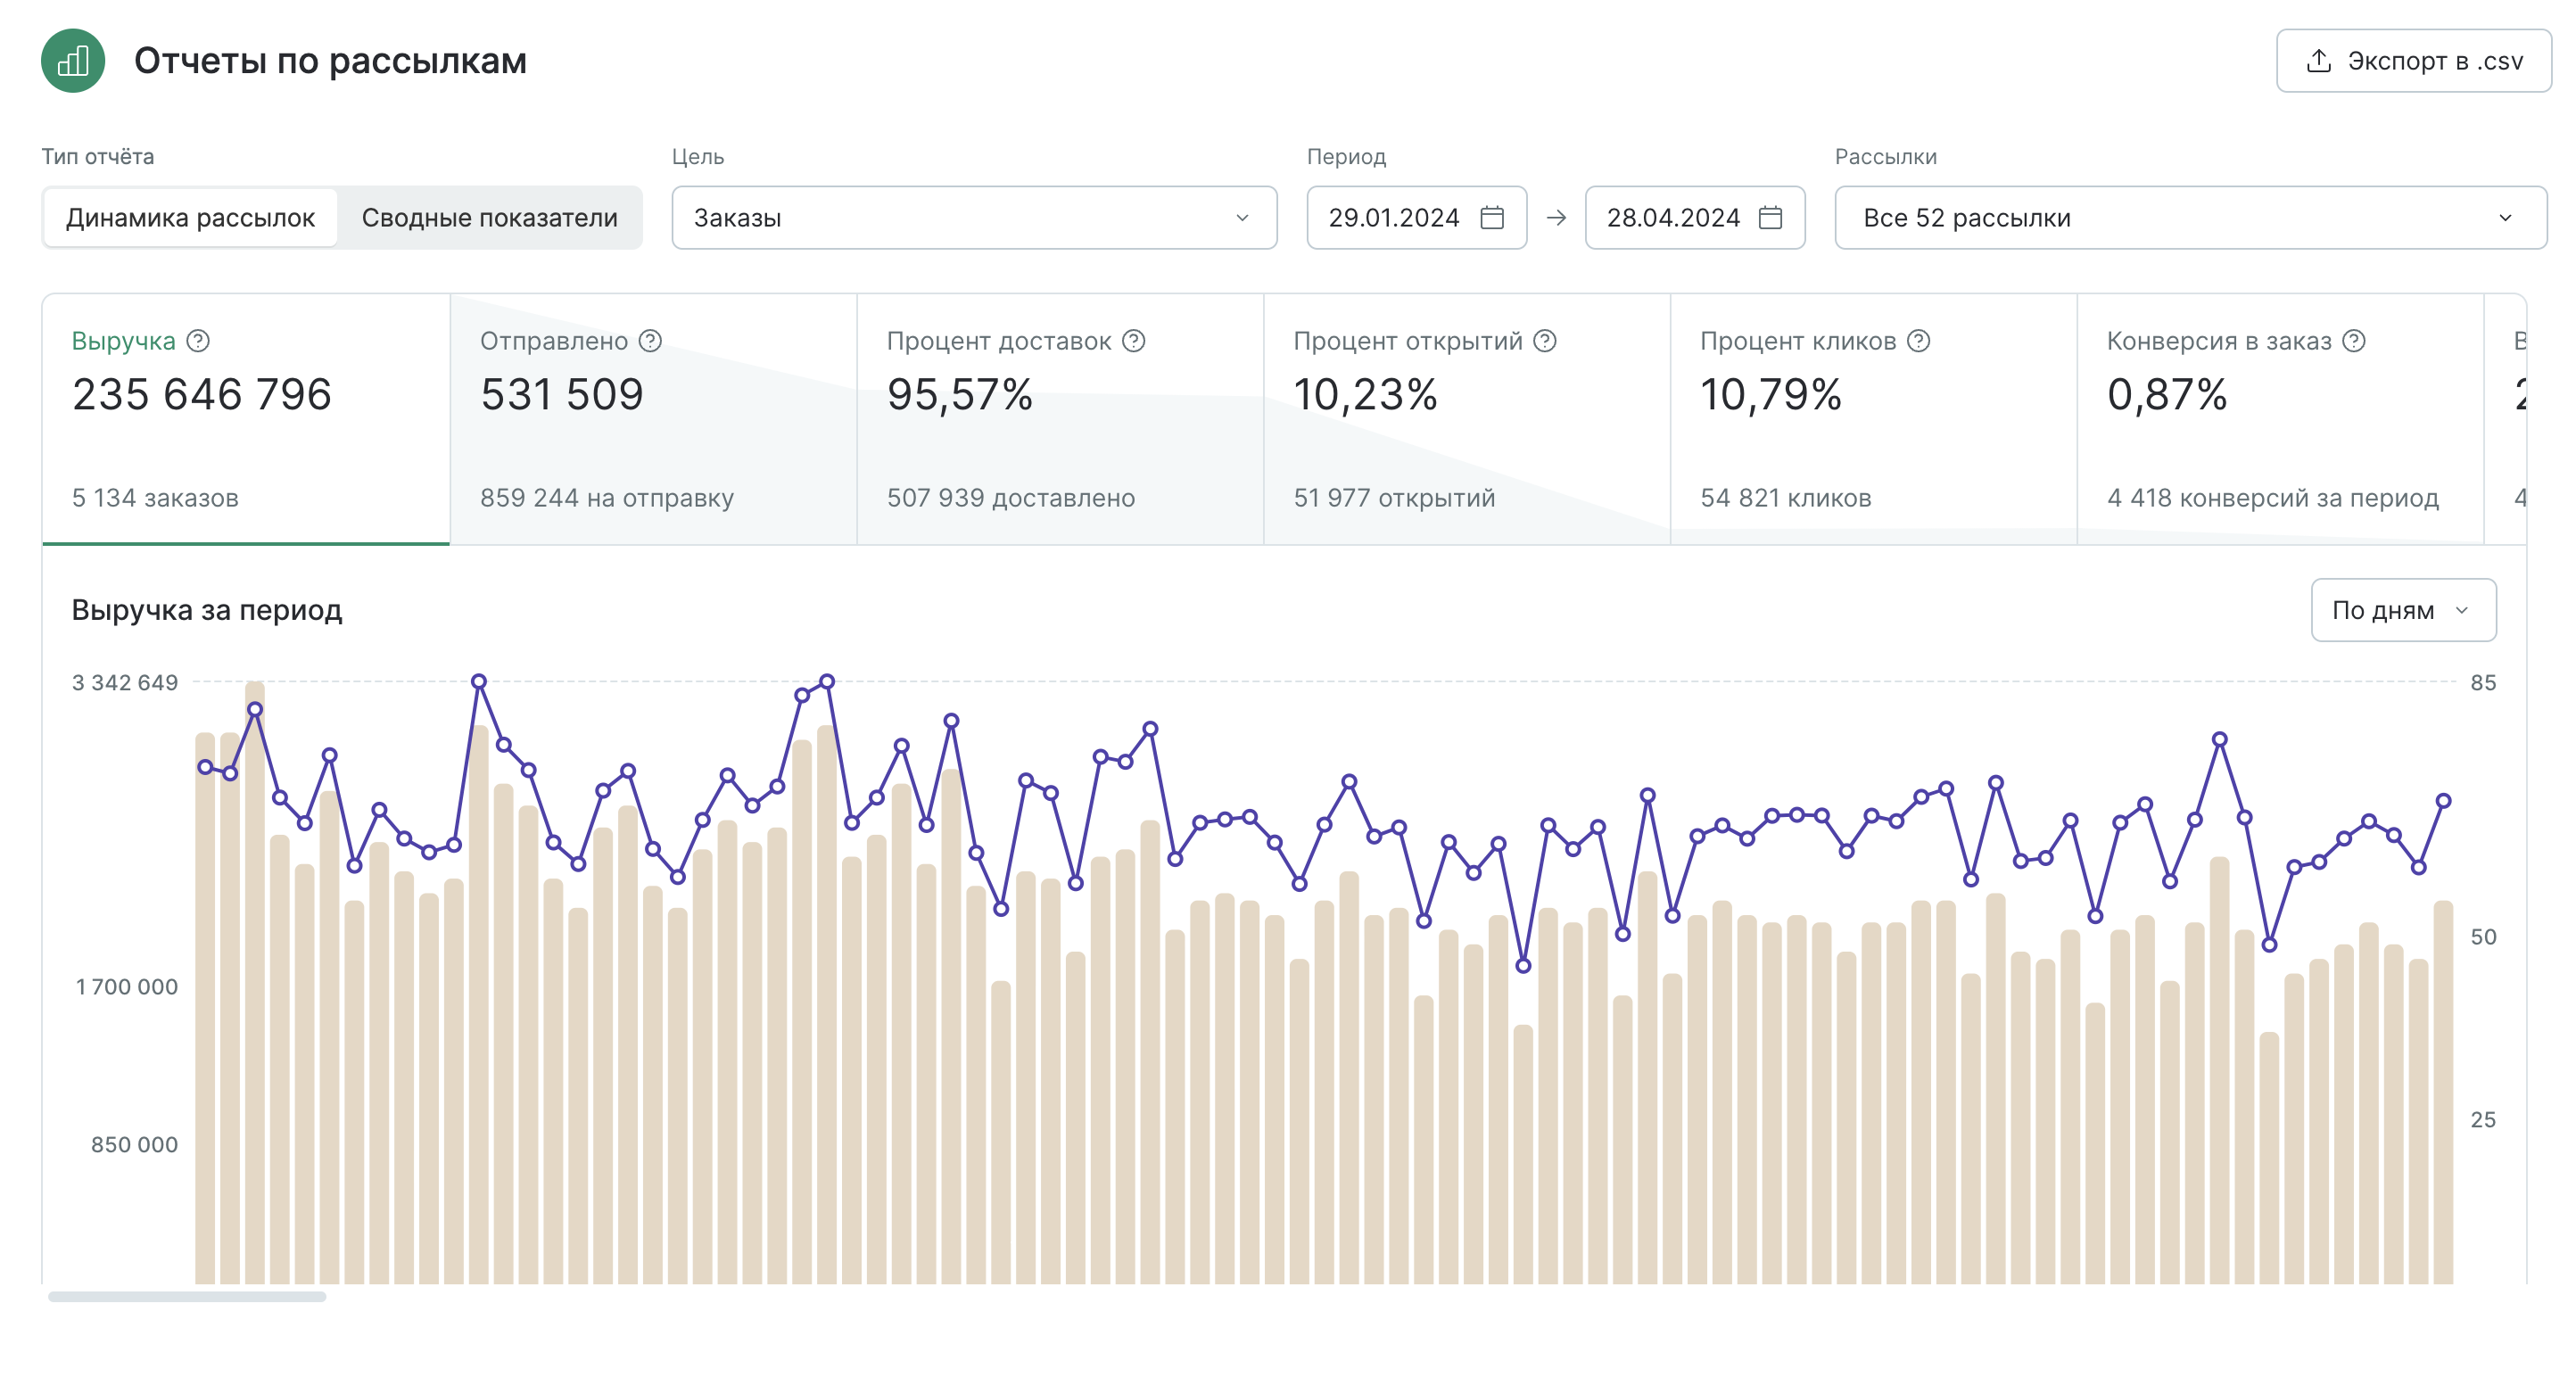The width and height of the screenshot is (2576, 1386).
Task: Click the upload icon in the export button
Action: point(2319,61)
